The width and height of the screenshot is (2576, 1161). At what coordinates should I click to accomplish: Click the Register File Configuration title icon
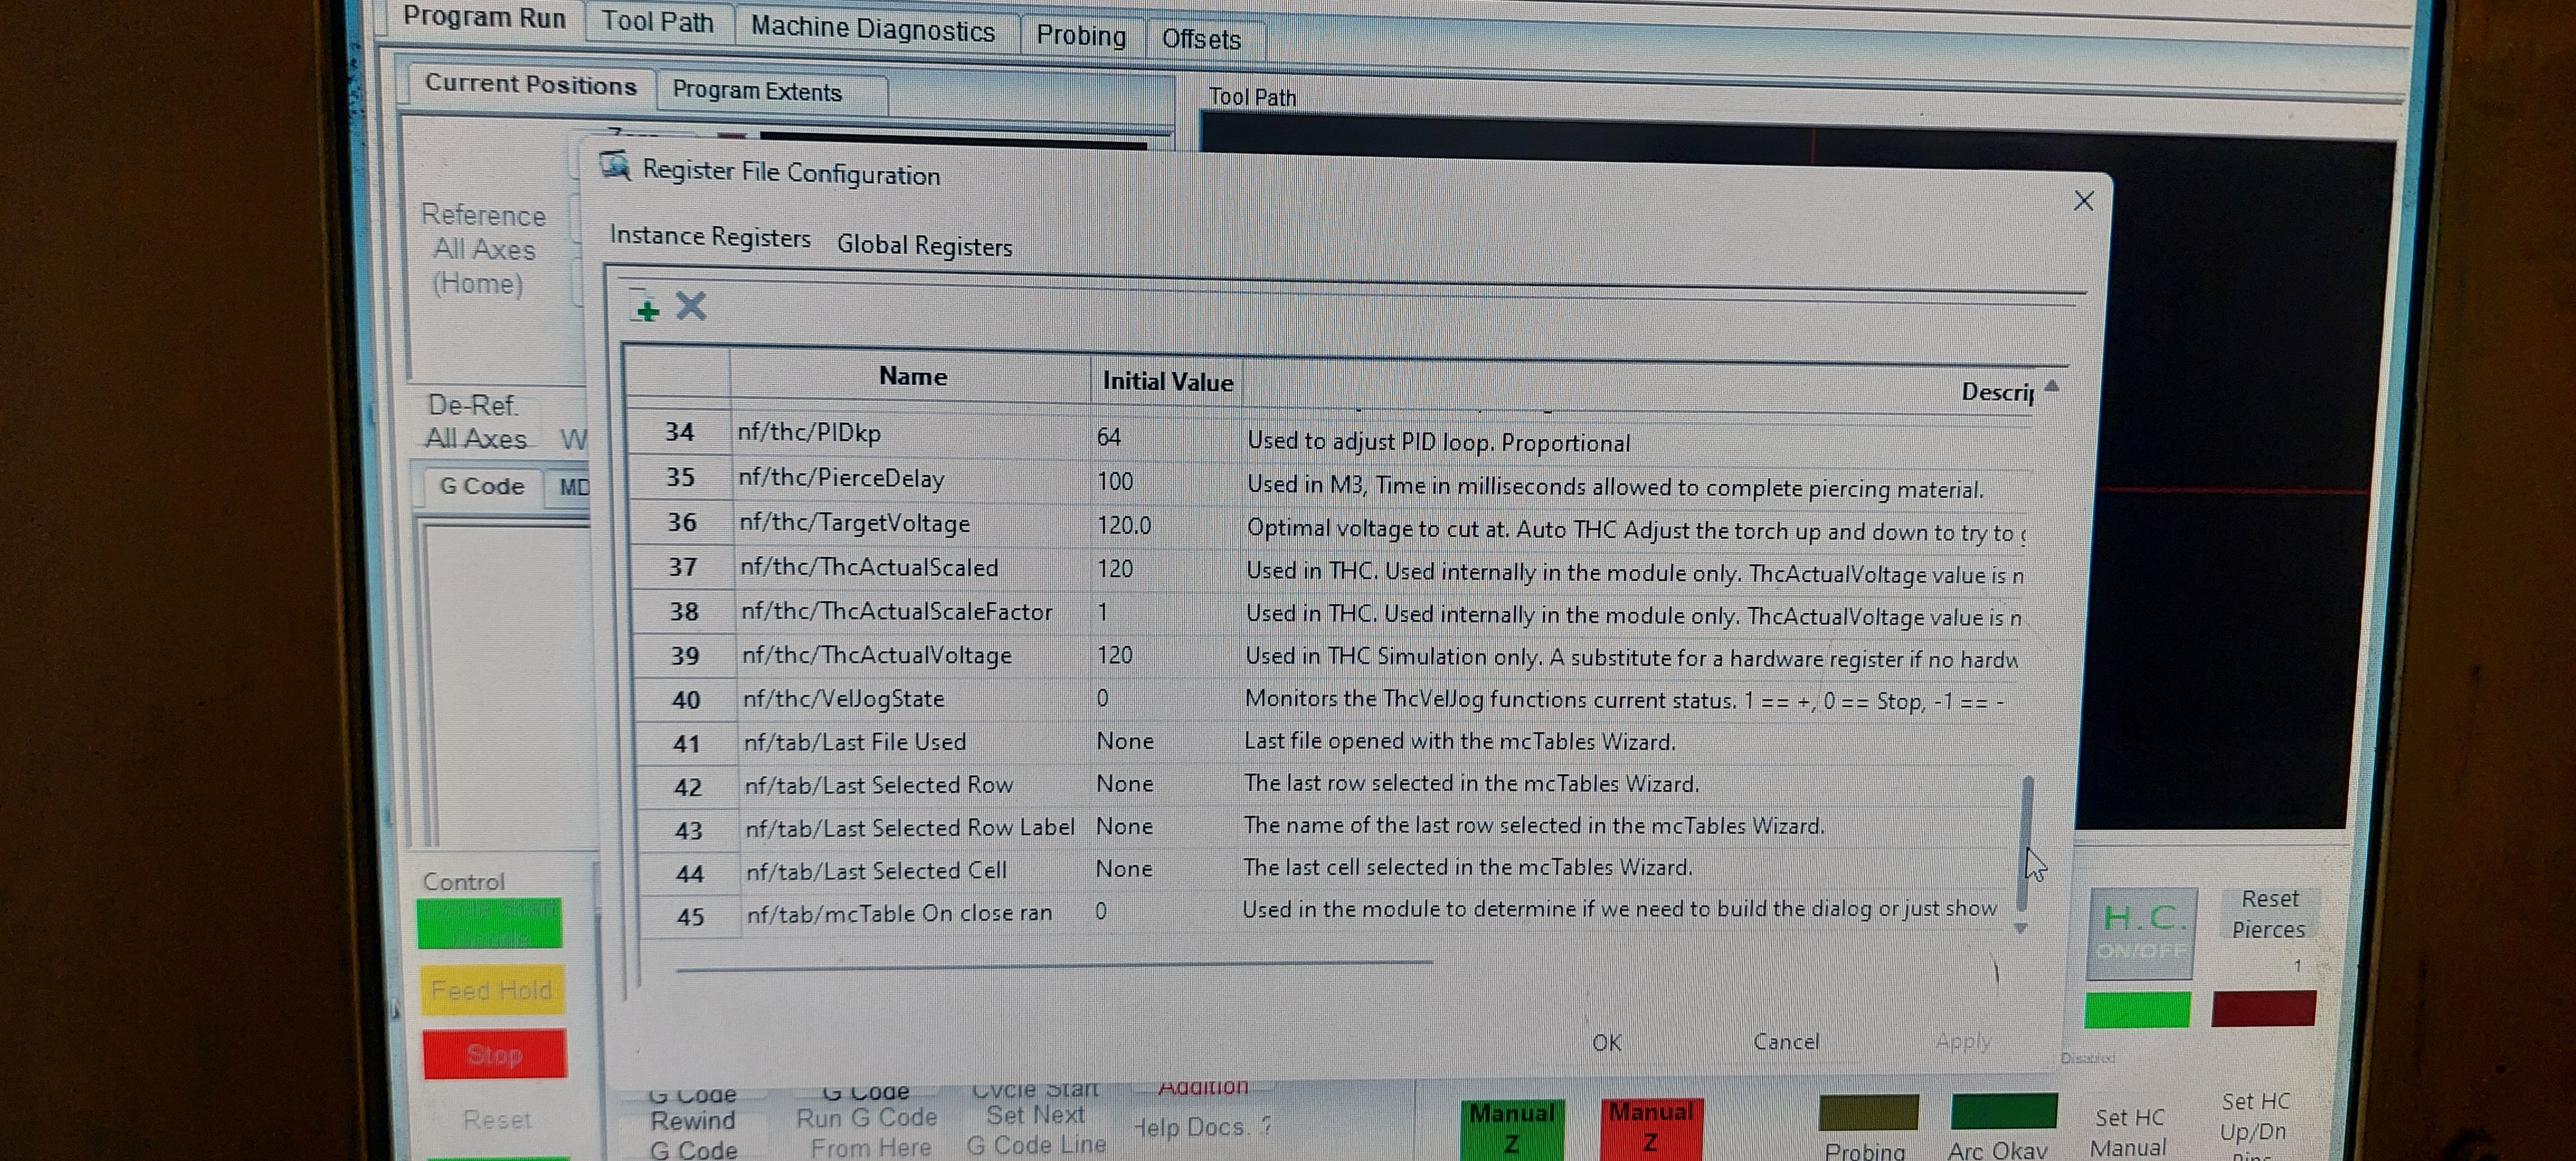615,166
